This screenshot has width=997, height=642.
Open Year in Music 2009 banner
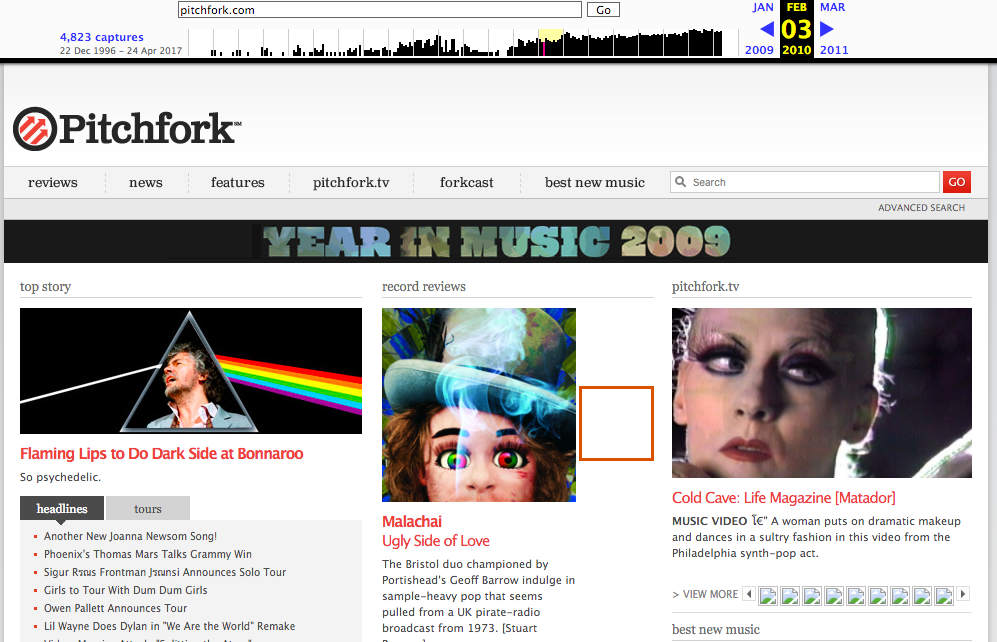pos(496,242)
